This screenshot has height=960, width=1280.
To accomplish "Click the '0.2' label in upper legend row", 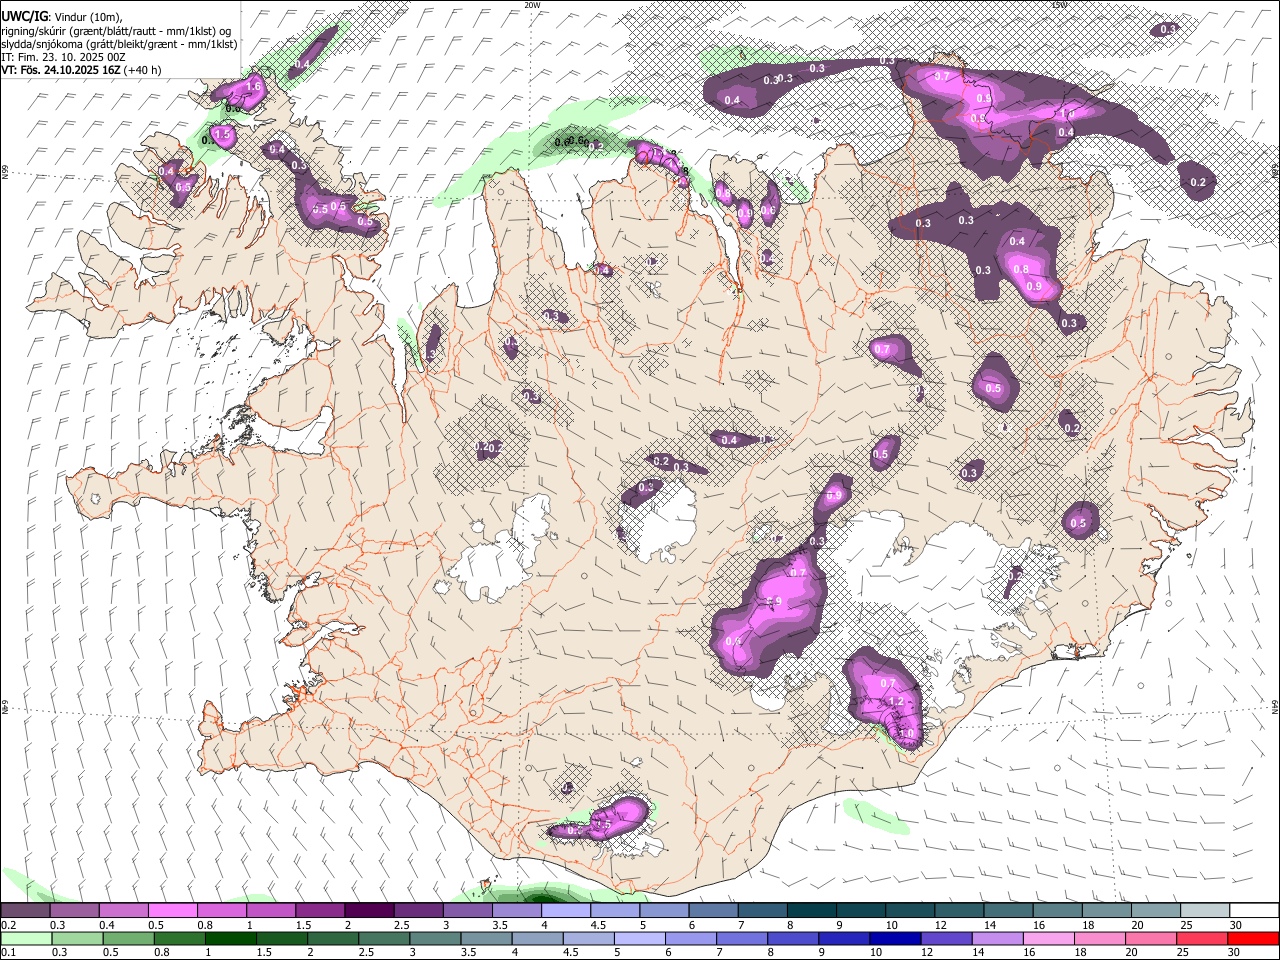I will pyautogui.click(x=8, y=926).
